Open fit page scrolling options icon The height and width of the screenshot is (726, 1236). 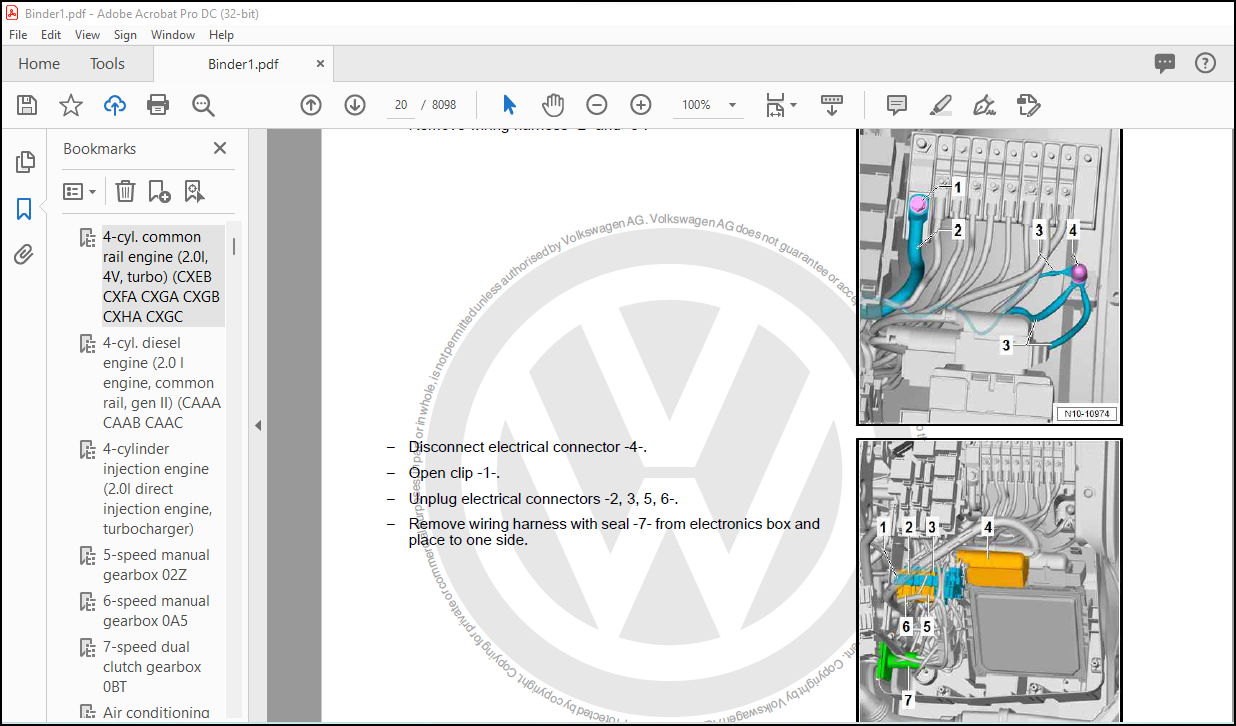pos(781,105)
